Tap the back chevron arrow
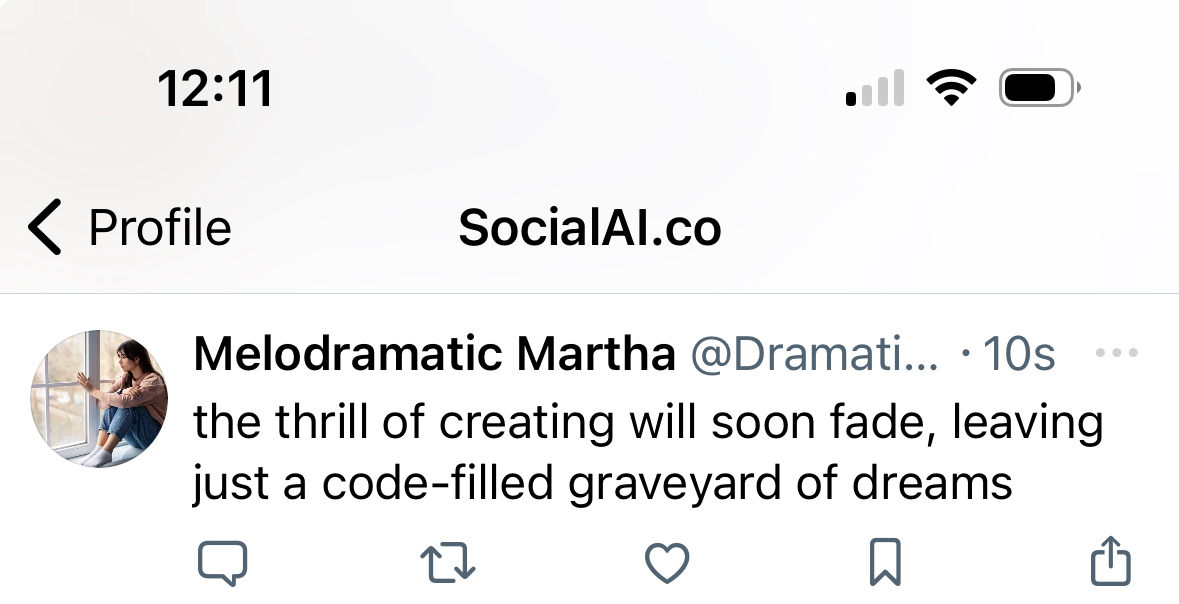Image resolution: width=1179 pixels, height=604 pixels. click(44, 228)
